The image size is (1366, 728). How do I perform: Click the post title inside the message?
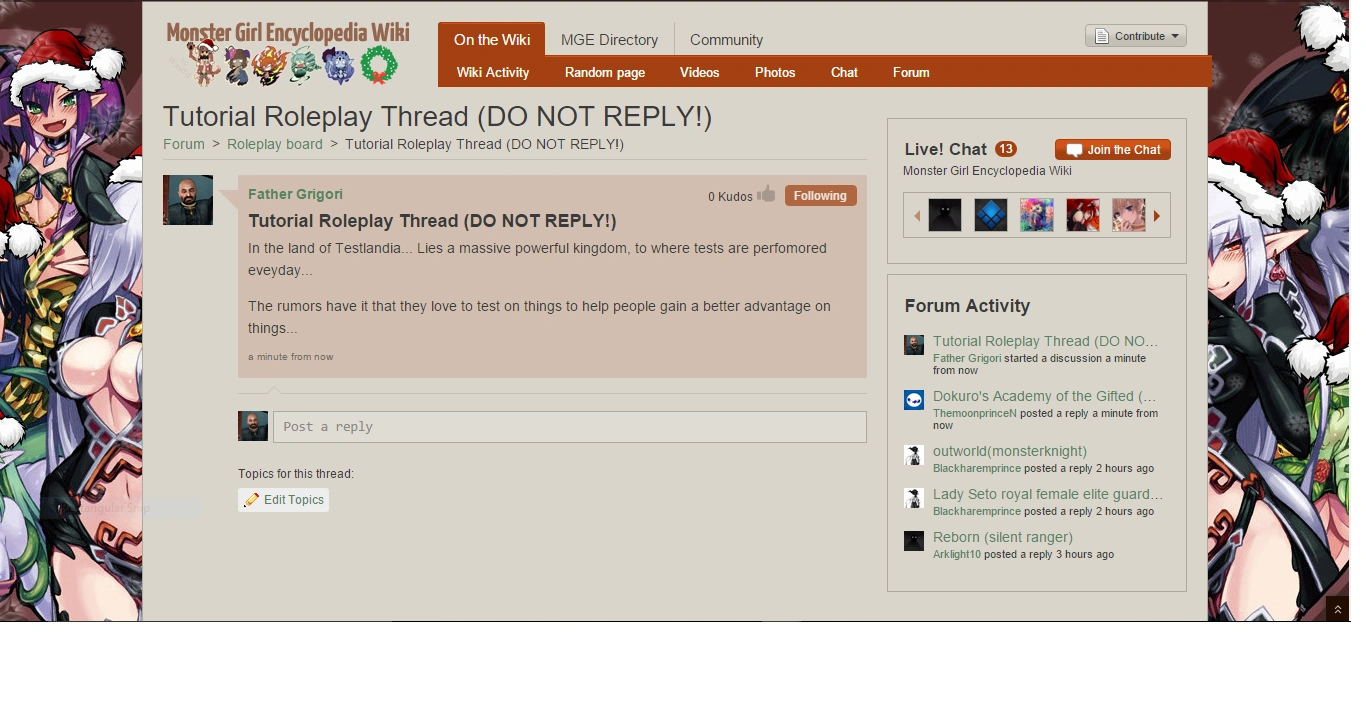point(432,221)
